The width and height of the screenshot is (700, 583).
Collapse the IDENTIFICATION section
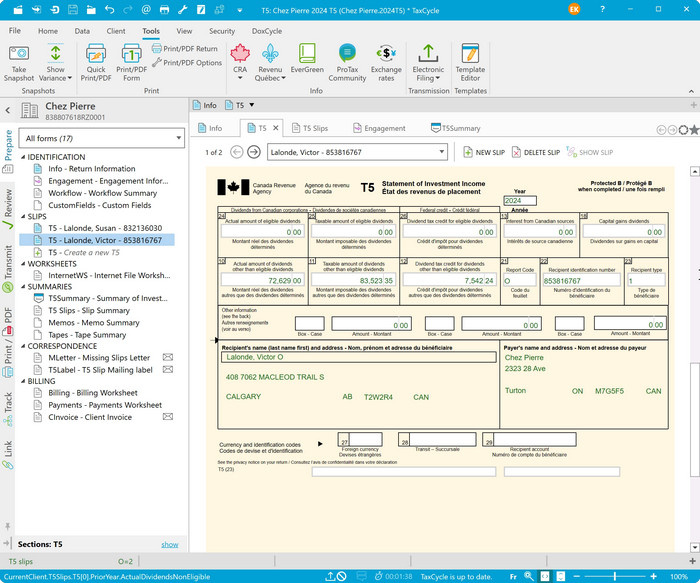(x=22, y=157)
